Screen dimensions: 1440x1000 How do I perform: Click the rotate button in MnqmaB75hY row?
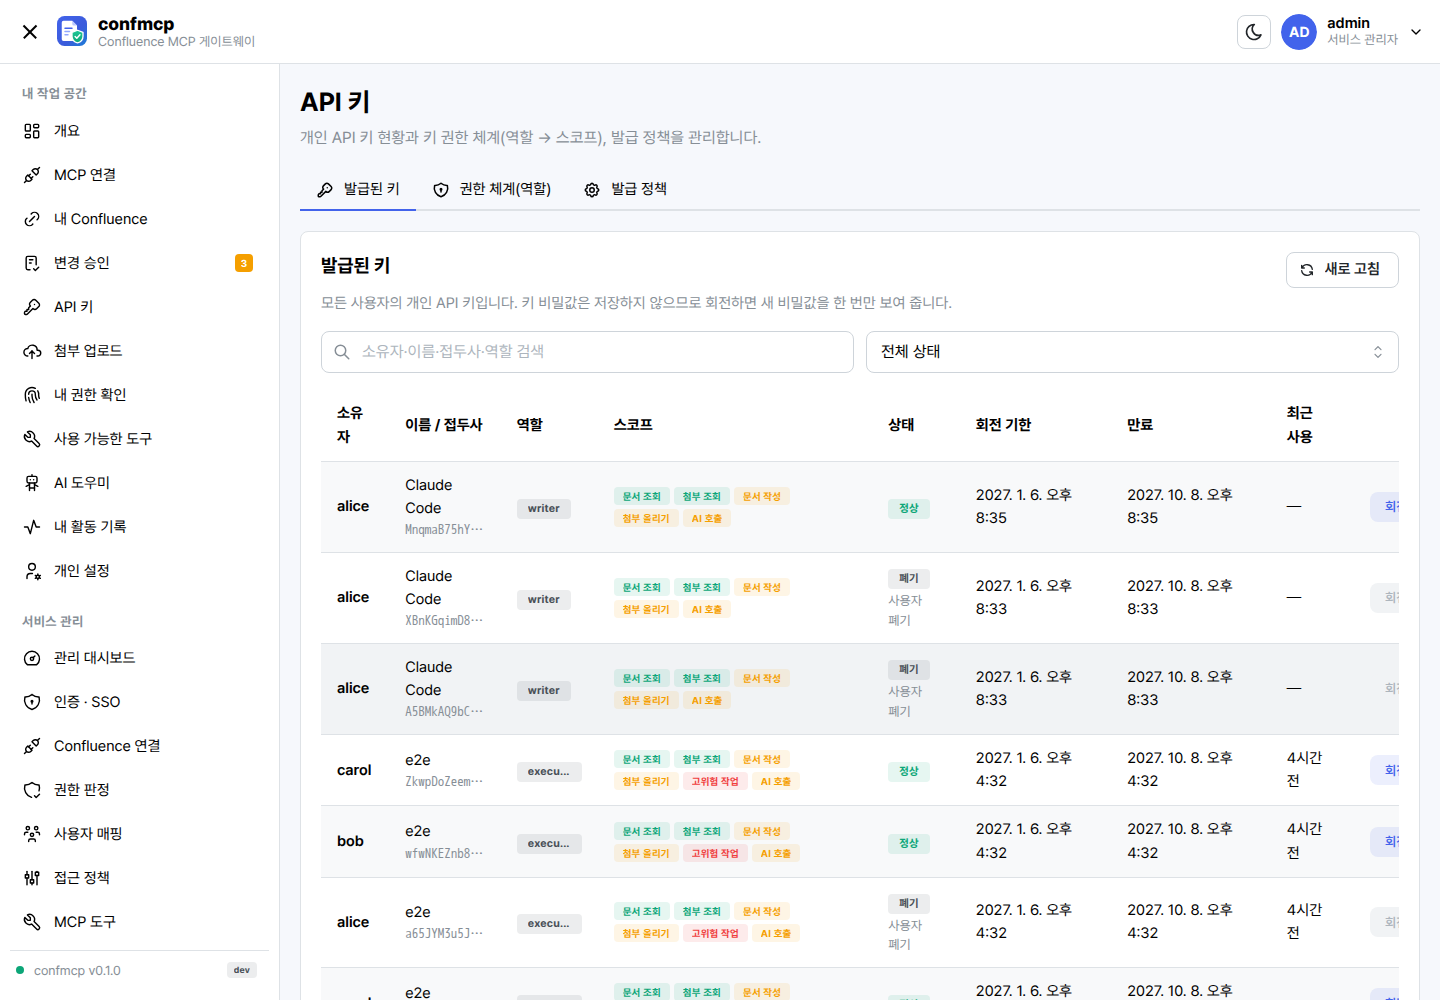click(1385, 507)
